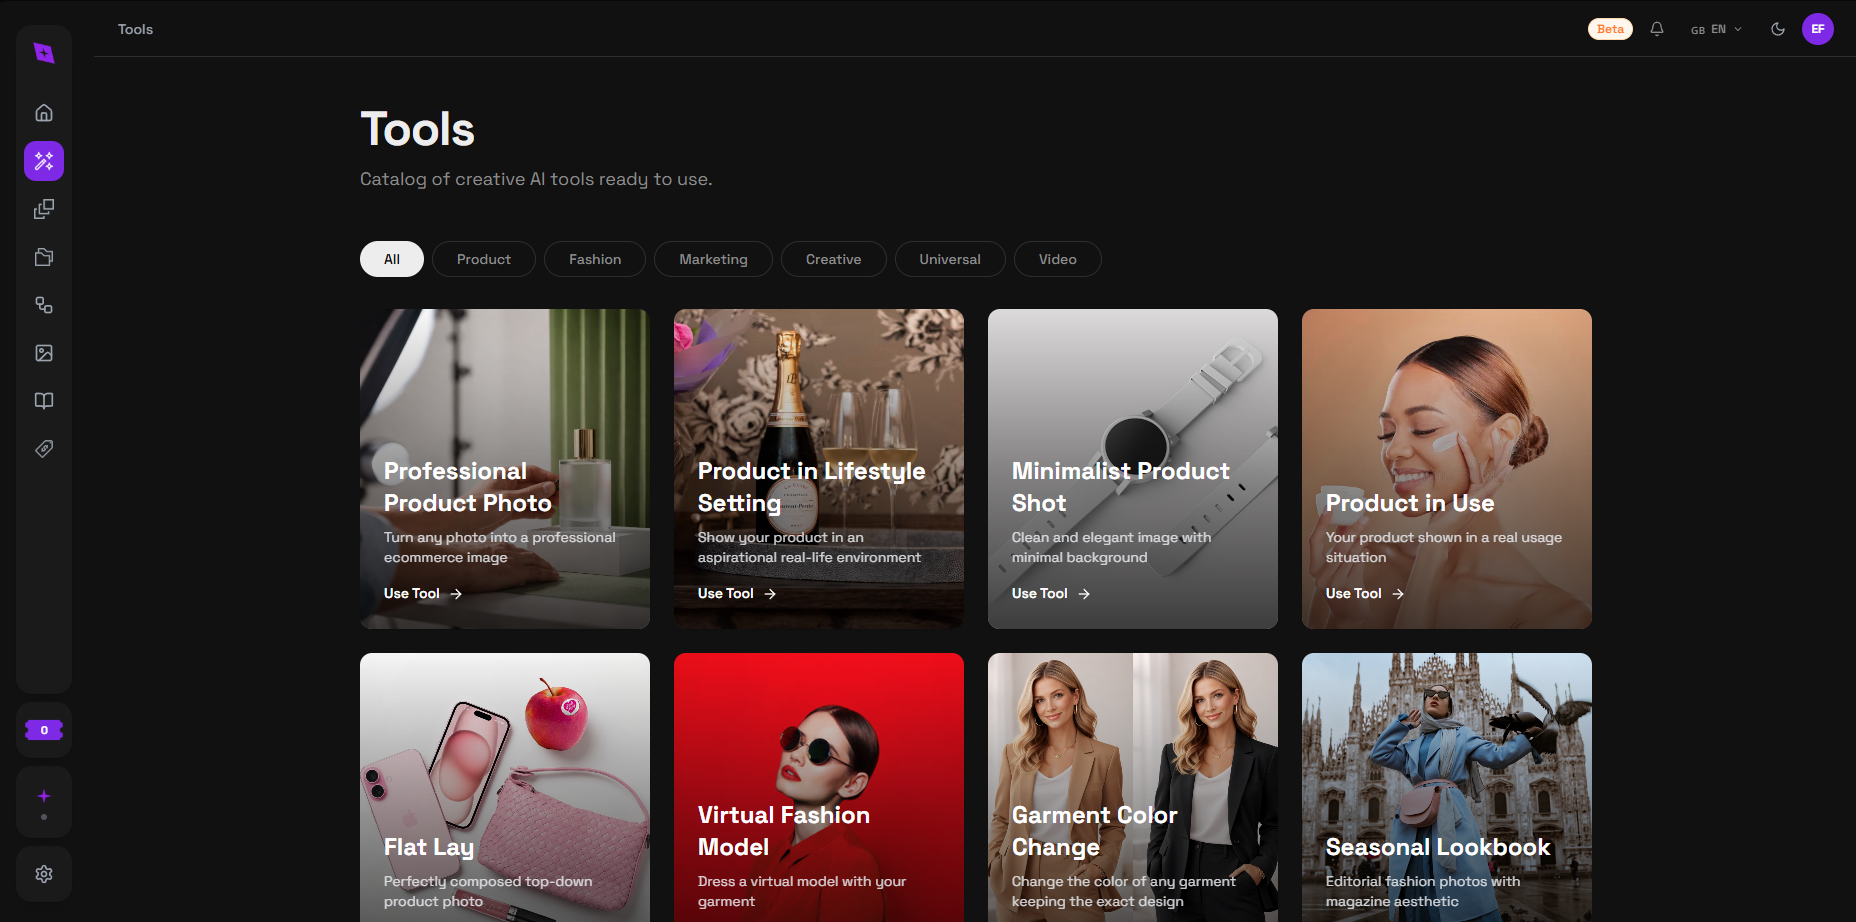Click the Professional Product Photo title
Image resolution: width=1856 pixels, height=922 pixels.
tap(468, 487)
